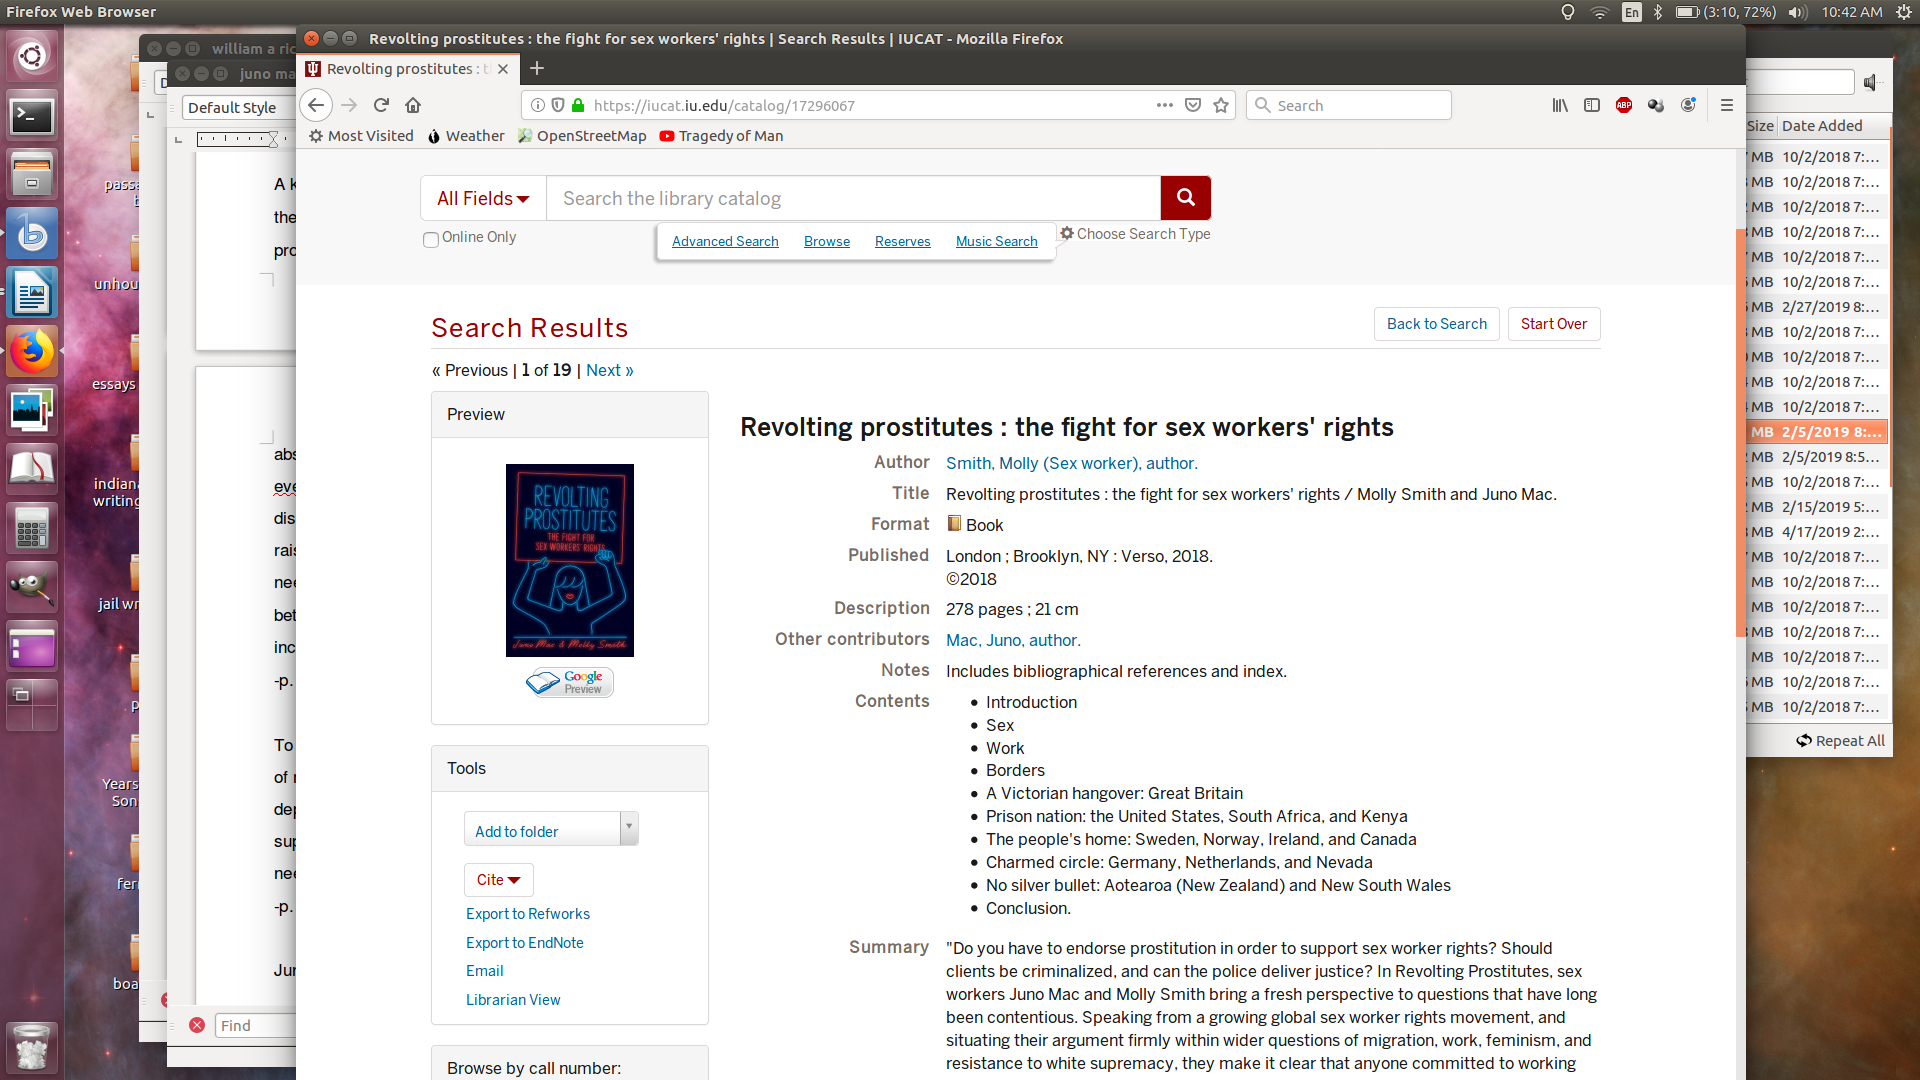The image size is (1920, 1080).
Task: Toggle the Firefox sidebar icon
Action: (x=1592, y=105)
